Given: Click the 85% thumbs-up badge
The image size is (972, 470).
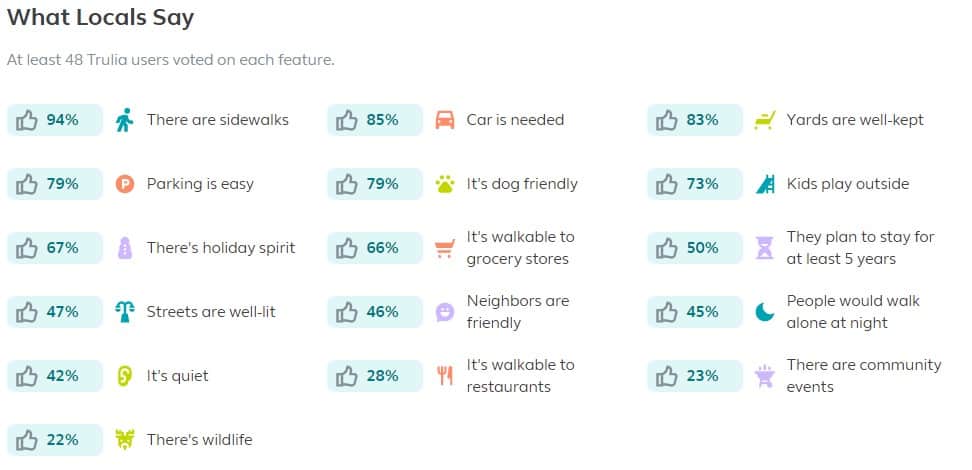Looking at the screenshot, I should tap(374, 120).
